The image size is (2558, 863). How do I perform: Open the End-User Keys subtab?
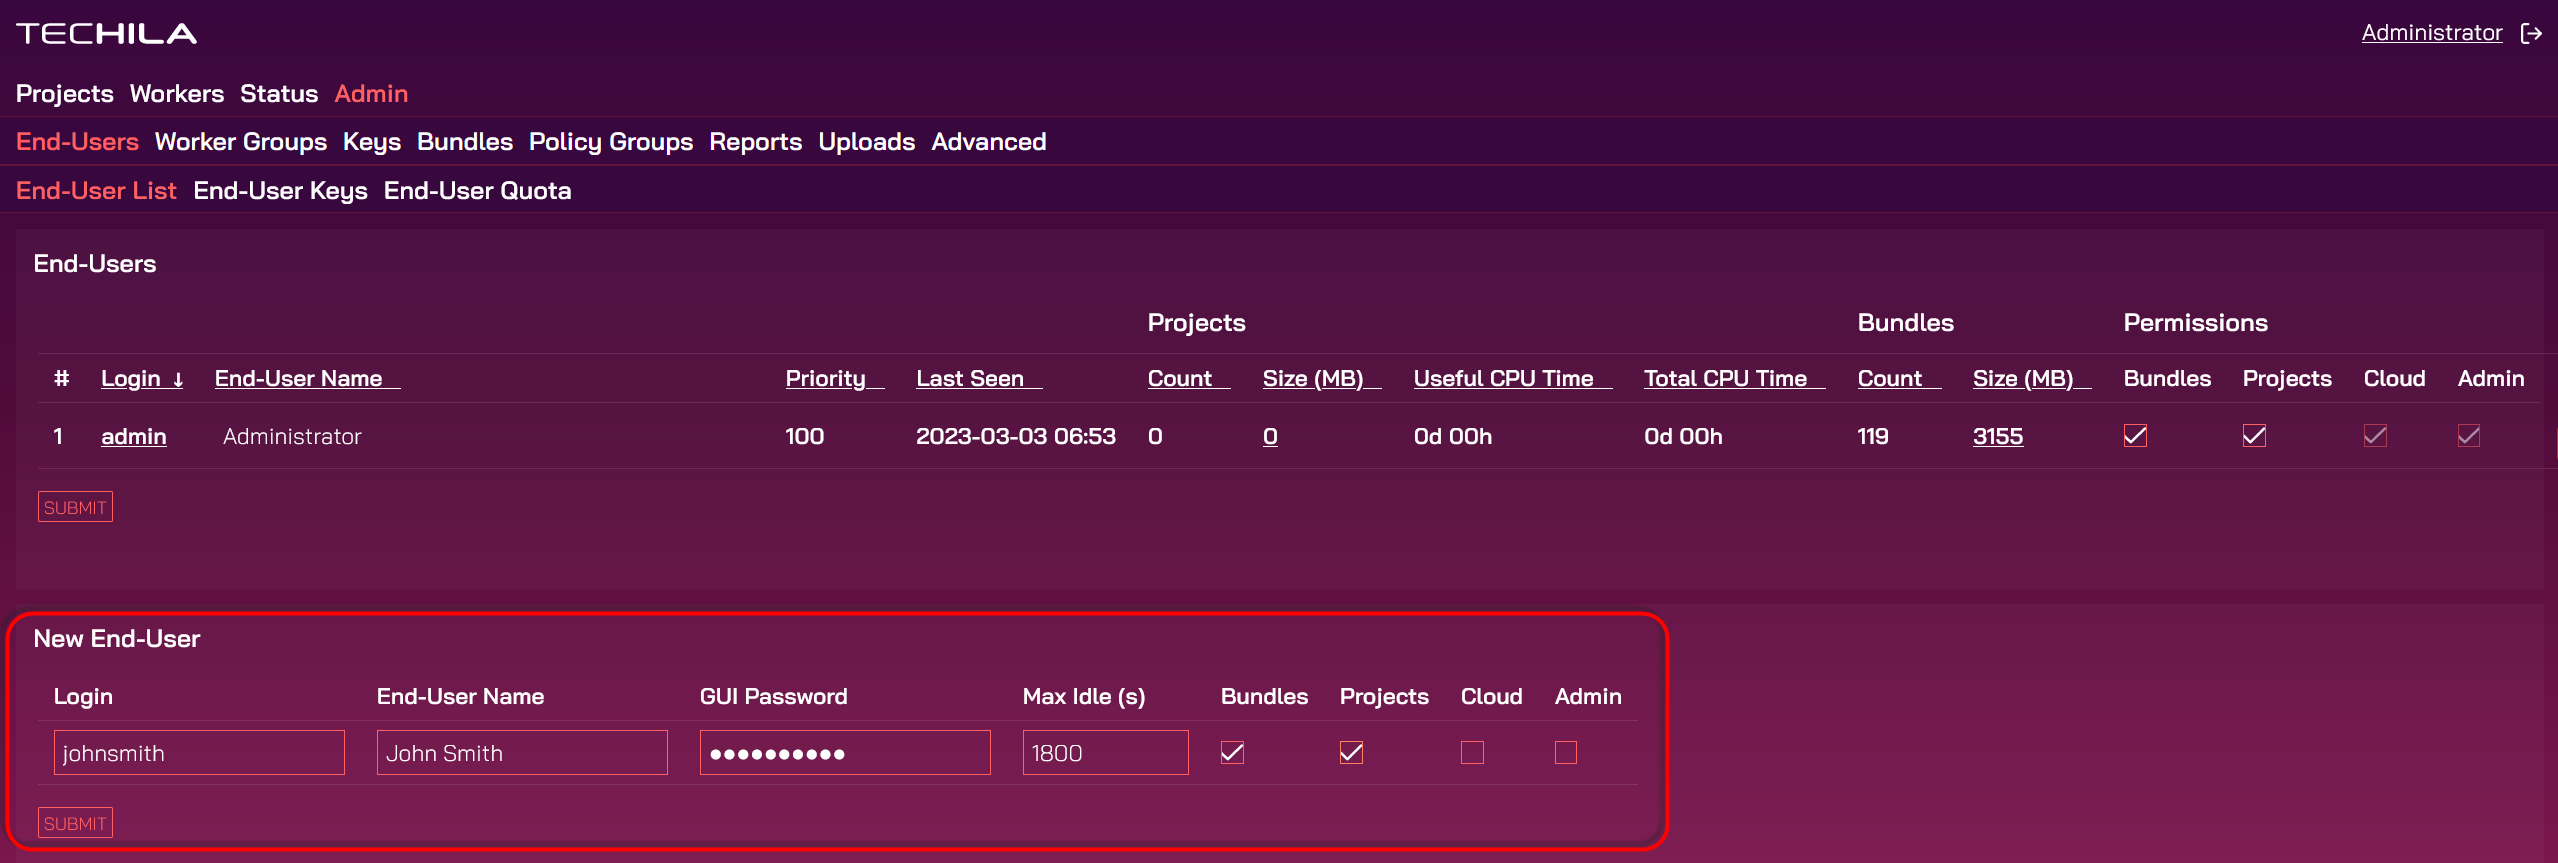click(280, 191)
